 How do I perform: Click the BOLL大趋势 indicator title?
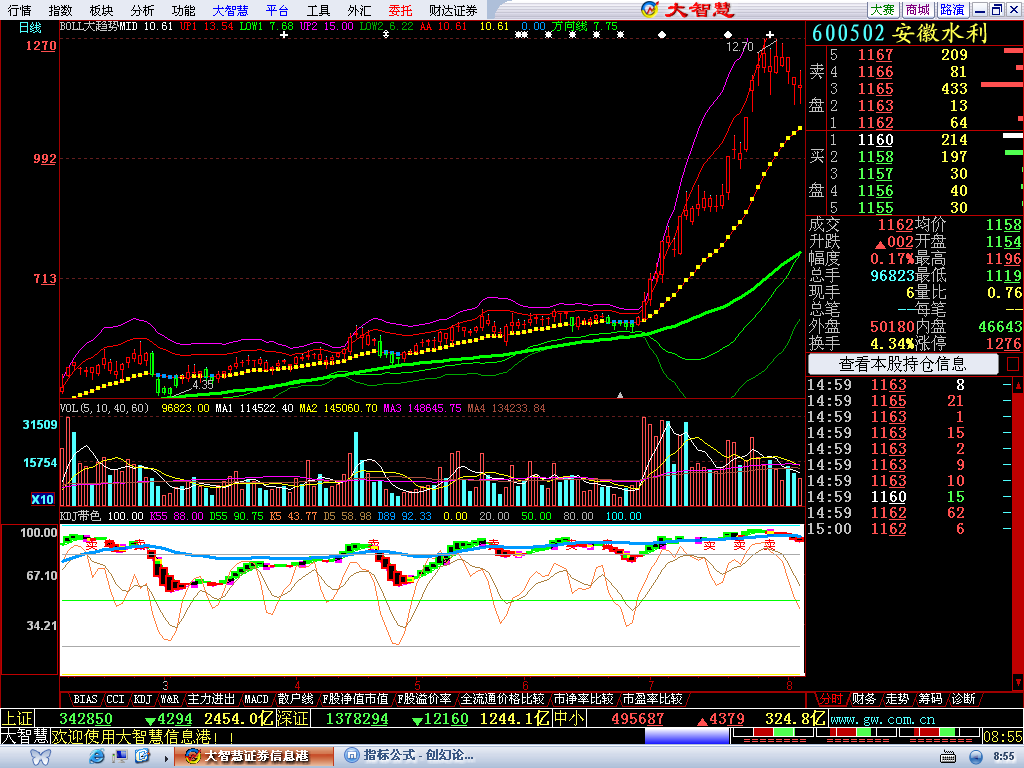click(x=91, y=27)
